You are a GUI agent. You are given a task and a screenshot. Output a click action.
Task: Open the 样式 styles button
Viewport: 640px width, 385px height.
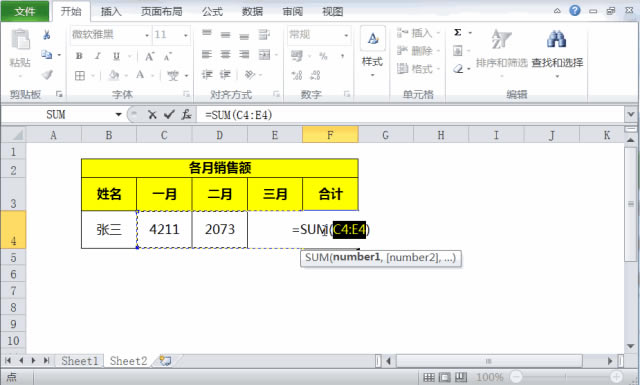372,51
